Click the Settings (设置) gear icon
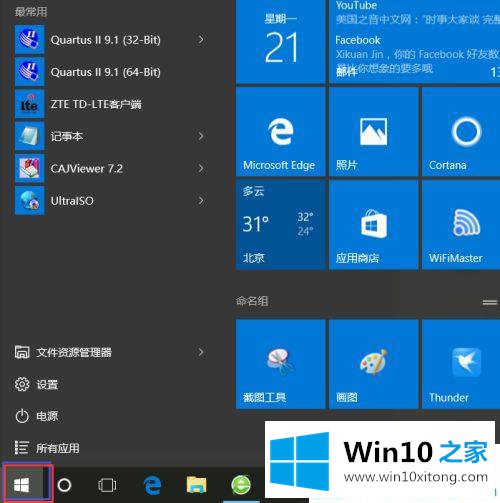 (x=22, y=384)
